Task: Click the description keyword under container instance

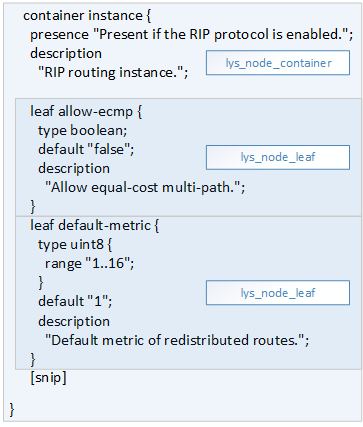Action: tap(66, 54)
